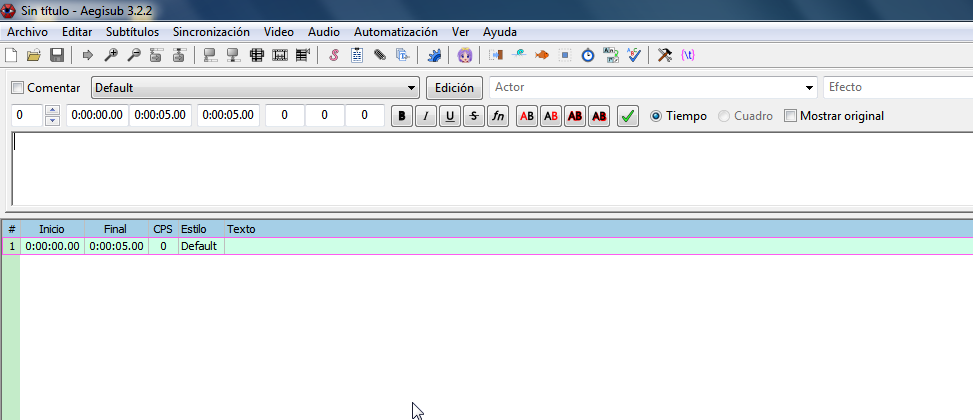The height and width of the screenshot is (420, 973).
Task: Toggle strikeout formatting button
Action: (x=473, y=116)
